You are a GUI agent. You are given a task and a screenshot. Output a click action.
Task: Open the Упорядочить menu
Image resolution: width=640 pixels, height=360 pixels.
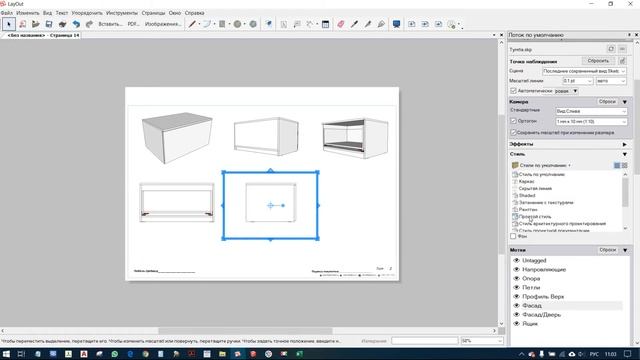tap(87, 13)
